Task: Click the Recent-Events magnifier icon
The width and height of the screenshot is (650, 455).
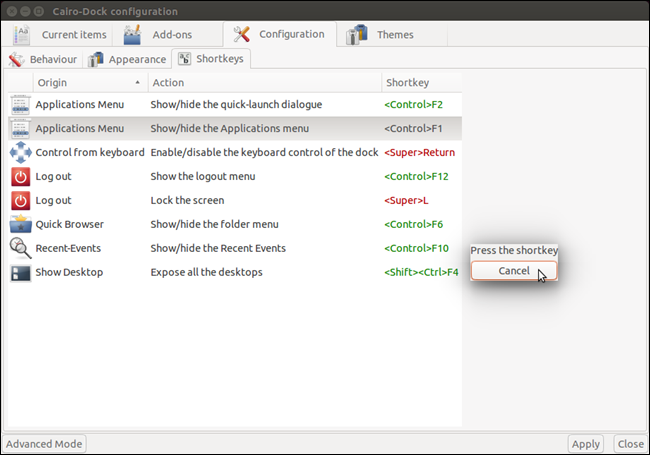Action: click(x=20, y=248)
